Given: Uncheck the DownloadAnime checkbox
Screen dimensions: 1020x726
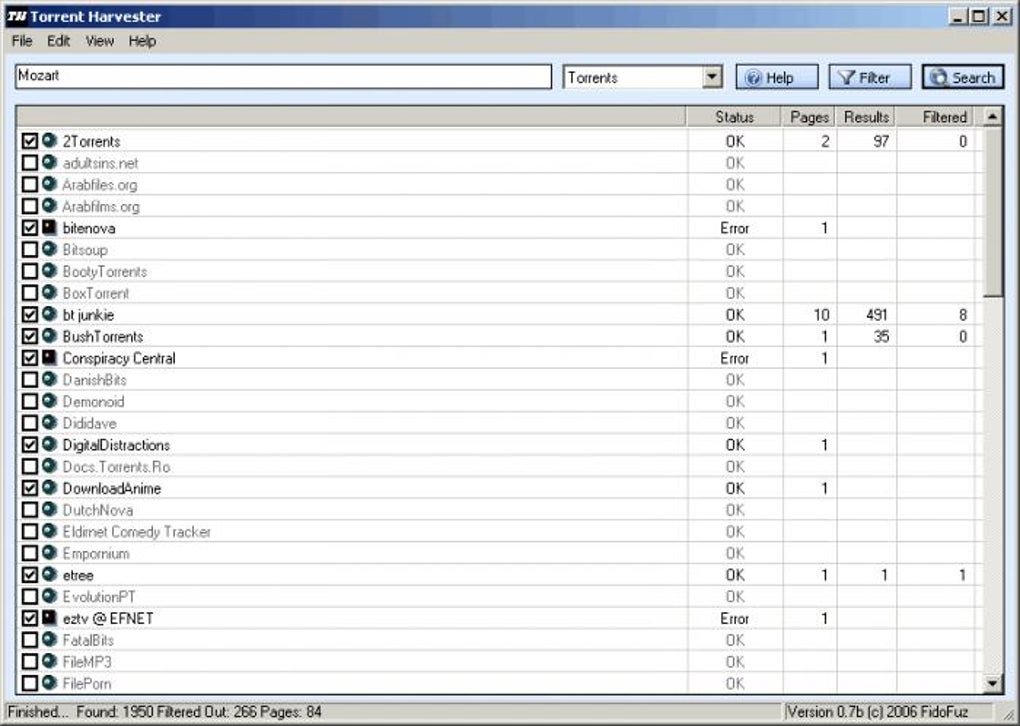Looking at the screenshot, I should coord(30,489).
